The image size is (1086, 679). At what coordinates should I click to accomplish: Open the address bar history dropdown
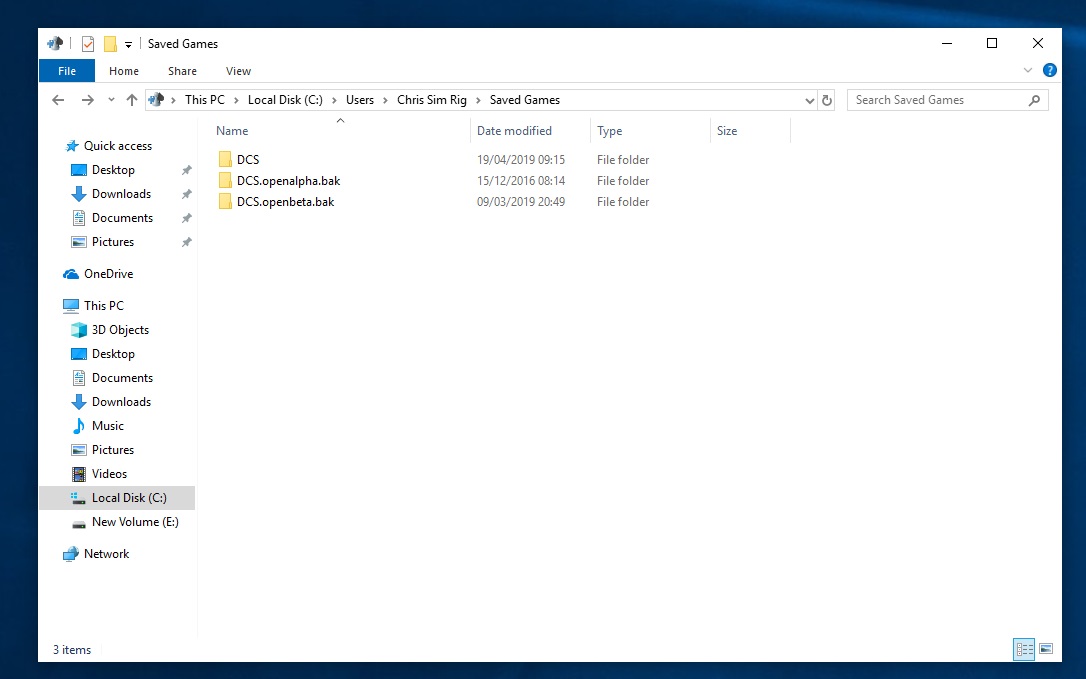(810, 100)
